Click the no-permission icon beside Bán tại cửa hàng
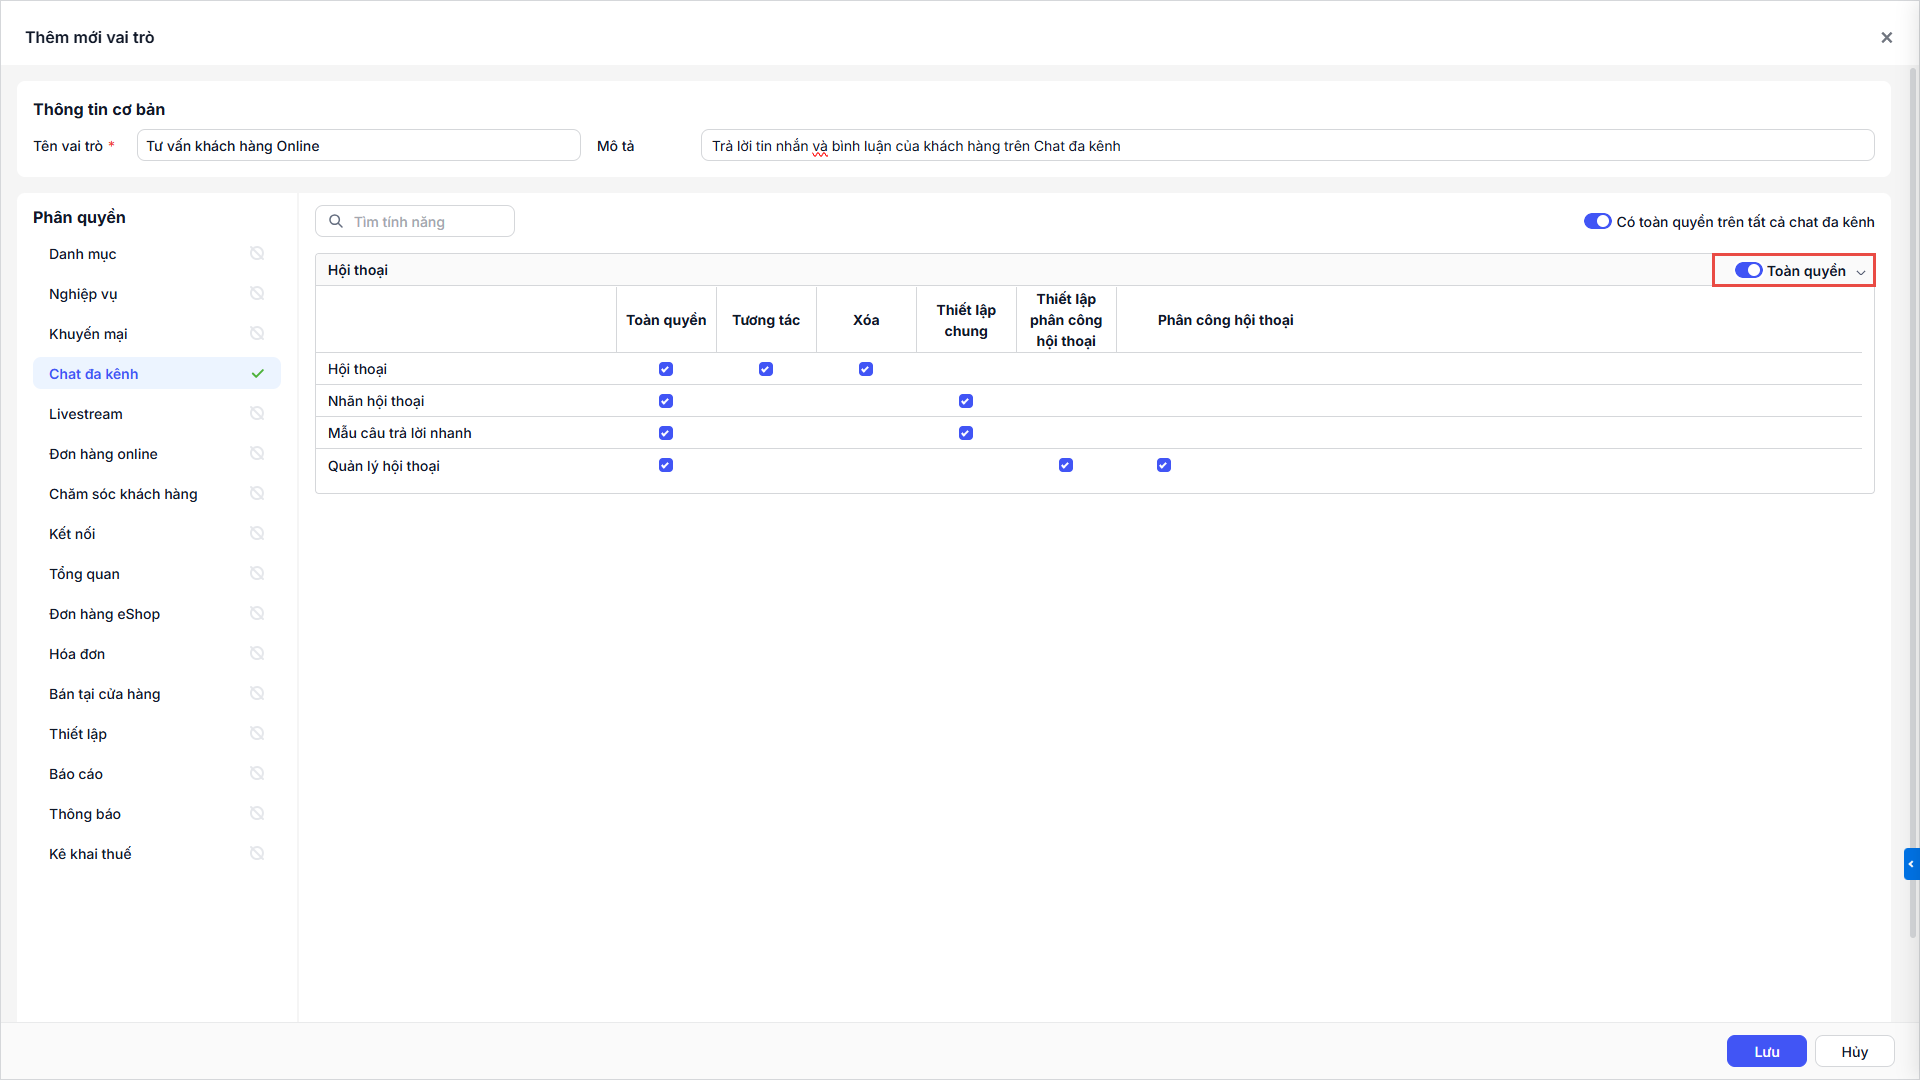 tap(257, 694)
